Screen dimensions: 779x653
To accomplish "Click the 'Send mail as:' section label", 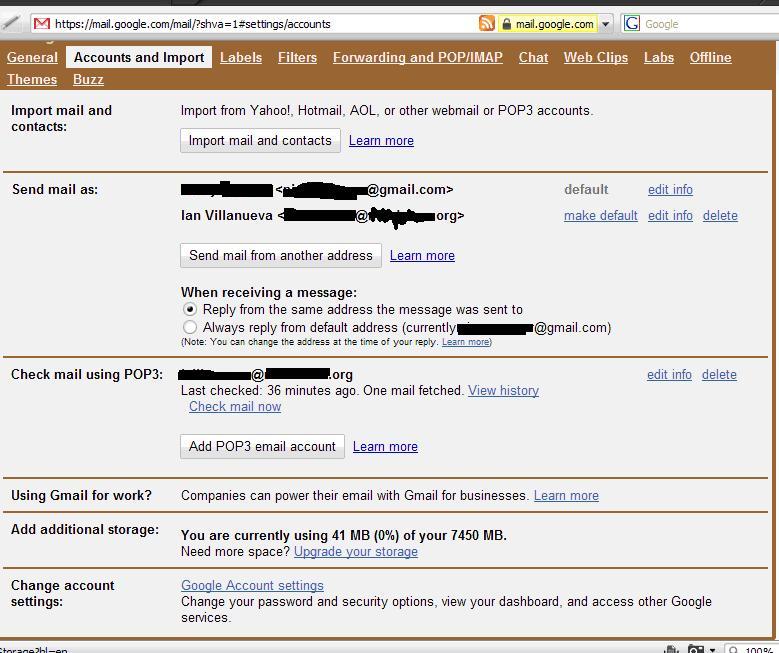I will tap(55, 189).
